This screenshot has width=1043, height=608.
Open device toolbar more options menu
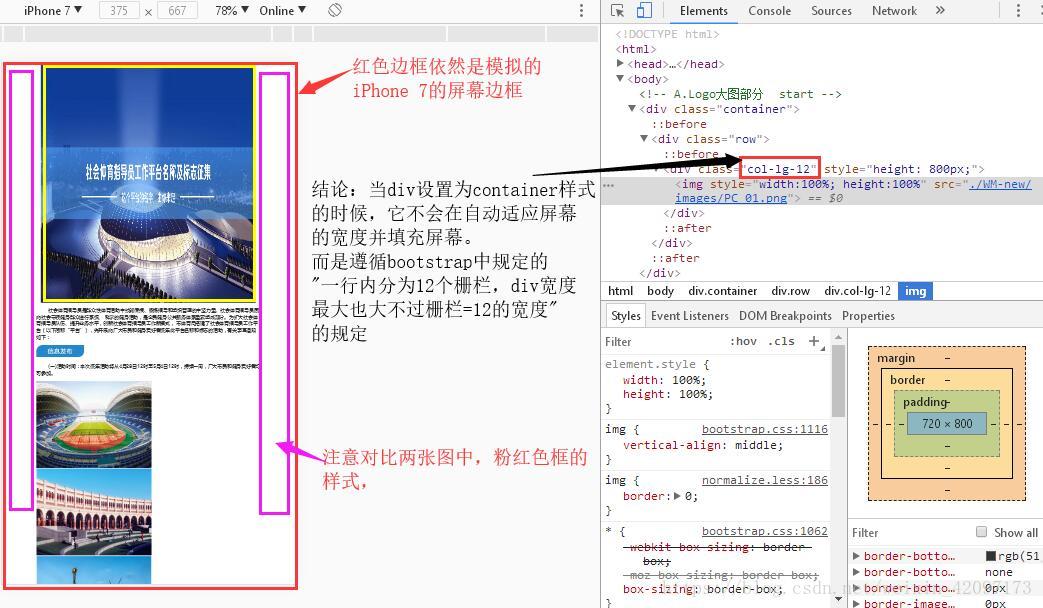(581, 11)
